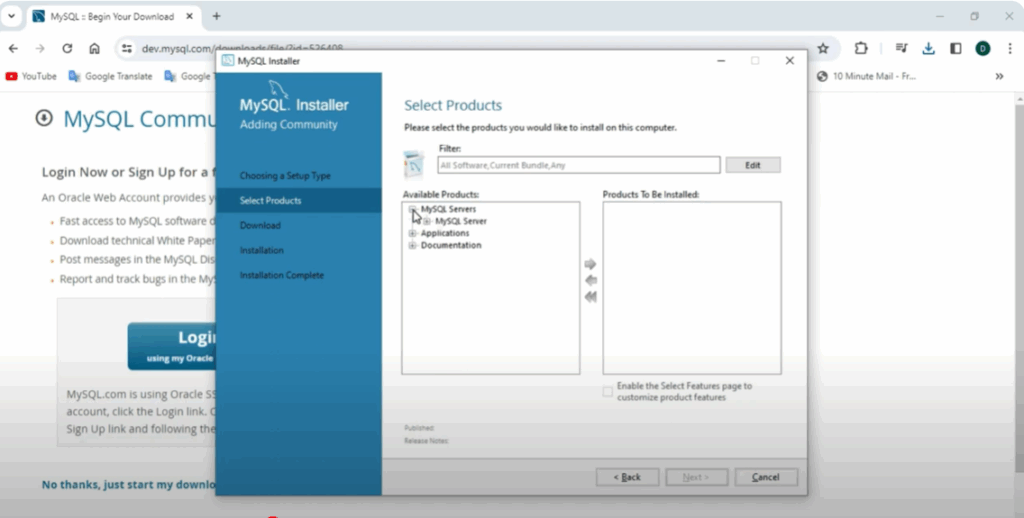Click the Products To Be Installed list box

pyautogui.click(x=692, y=288)
